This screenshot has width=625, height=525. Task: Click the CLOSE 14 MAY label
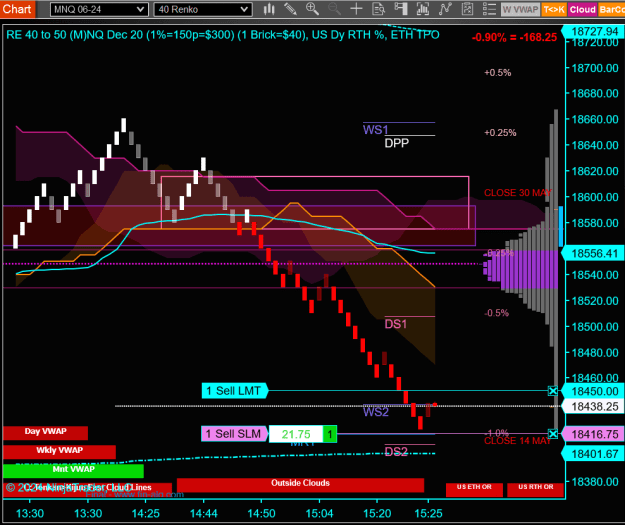[517, 441]
